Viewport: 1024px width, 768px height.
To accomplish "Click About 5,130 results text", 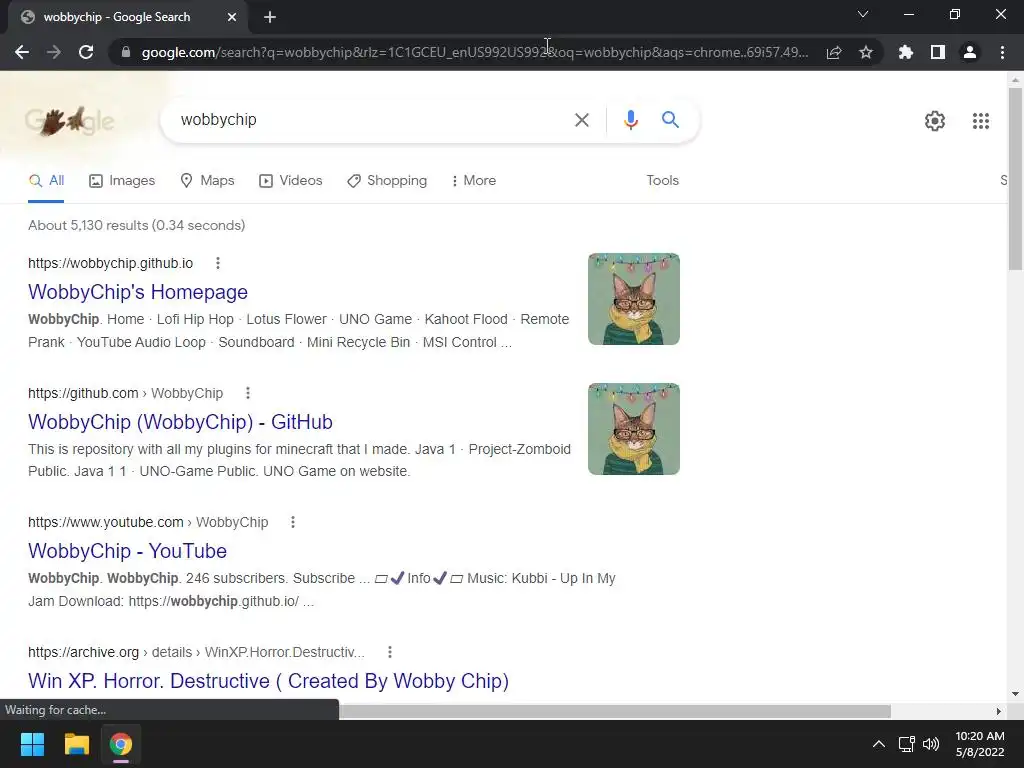I will [x=136, y=225].
